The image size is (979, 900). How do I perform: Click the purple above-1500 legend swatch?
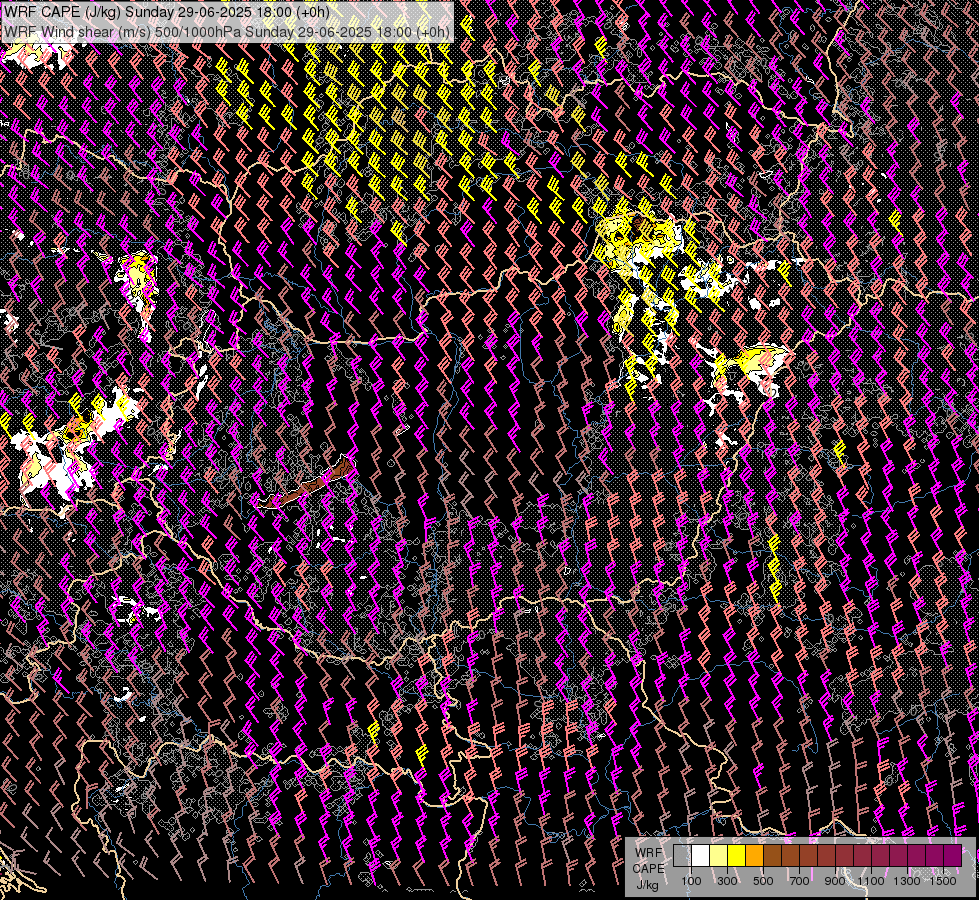click(953, 855)
